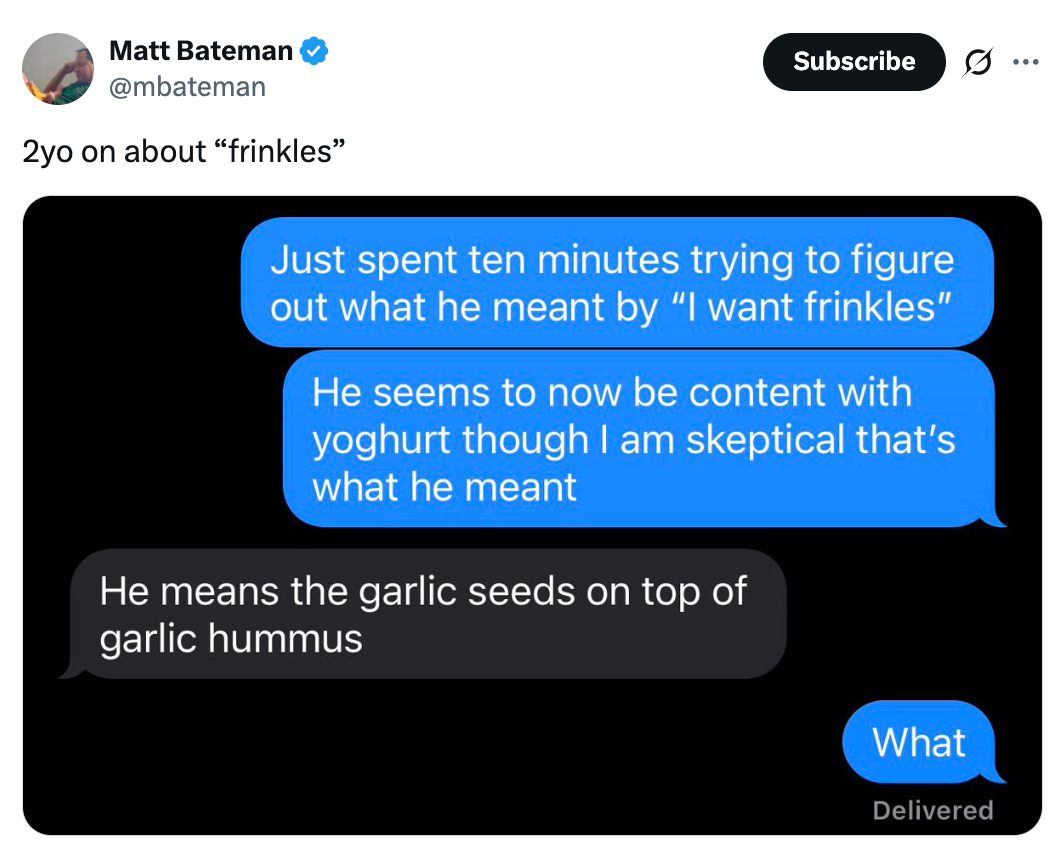
Task: Click the Delivered status label
Action: tap(932, 810)
